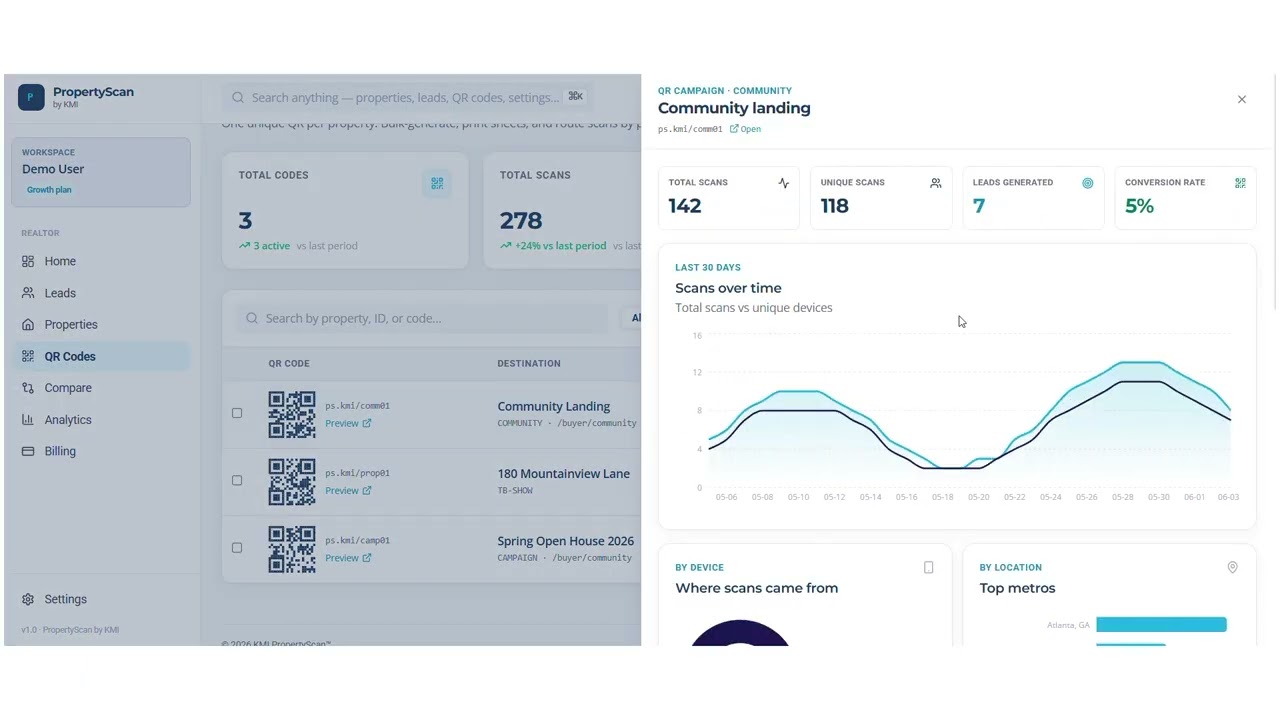The image size is (1280, 720).
Task: Click the Growth plan badge
Action: tap(49, 190)
